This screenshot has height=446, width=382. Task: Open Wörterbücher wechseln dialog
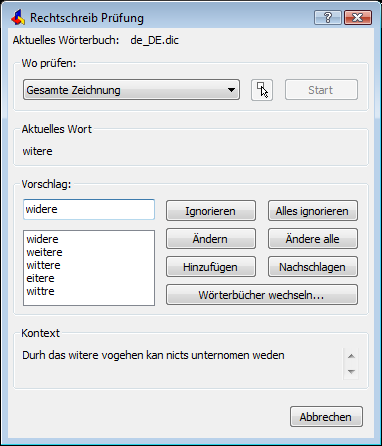262,295
